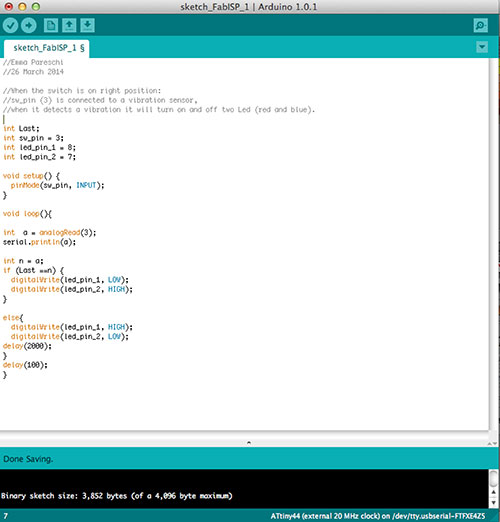Click the 'int led_pin_1 = 8;' line
Viewport: 500px width, 522px height.
pyautogui.click(x=39, y=147)
